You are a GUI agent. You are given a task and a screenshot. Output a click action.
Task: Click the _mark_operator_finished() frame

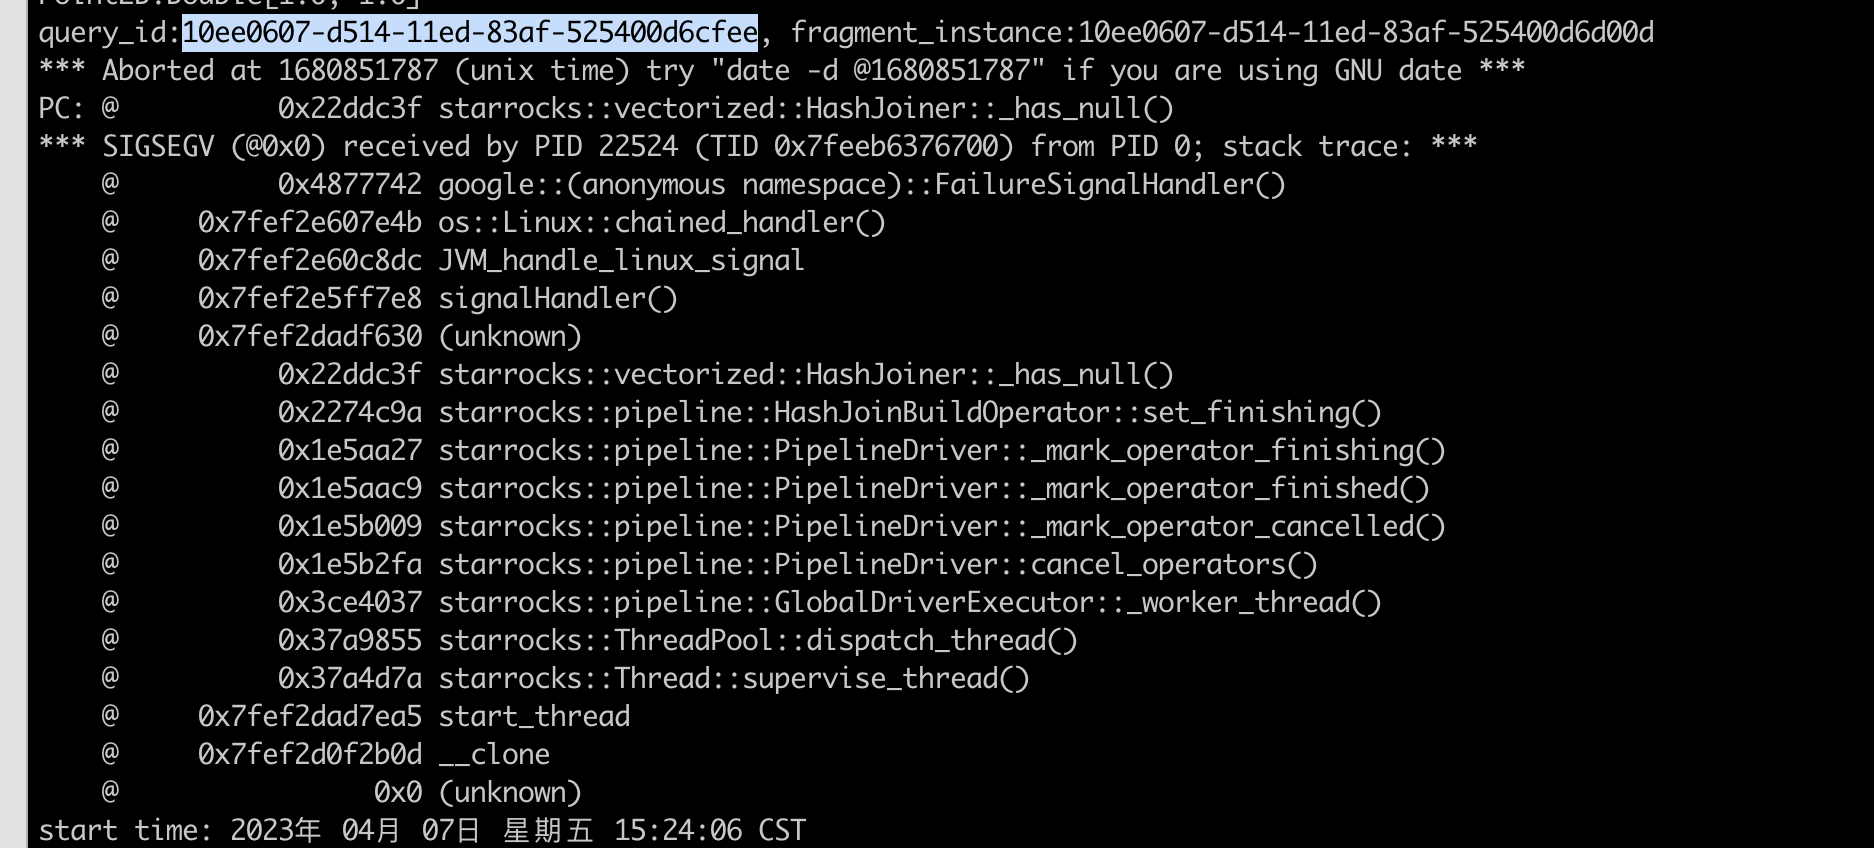click(934, 489)
